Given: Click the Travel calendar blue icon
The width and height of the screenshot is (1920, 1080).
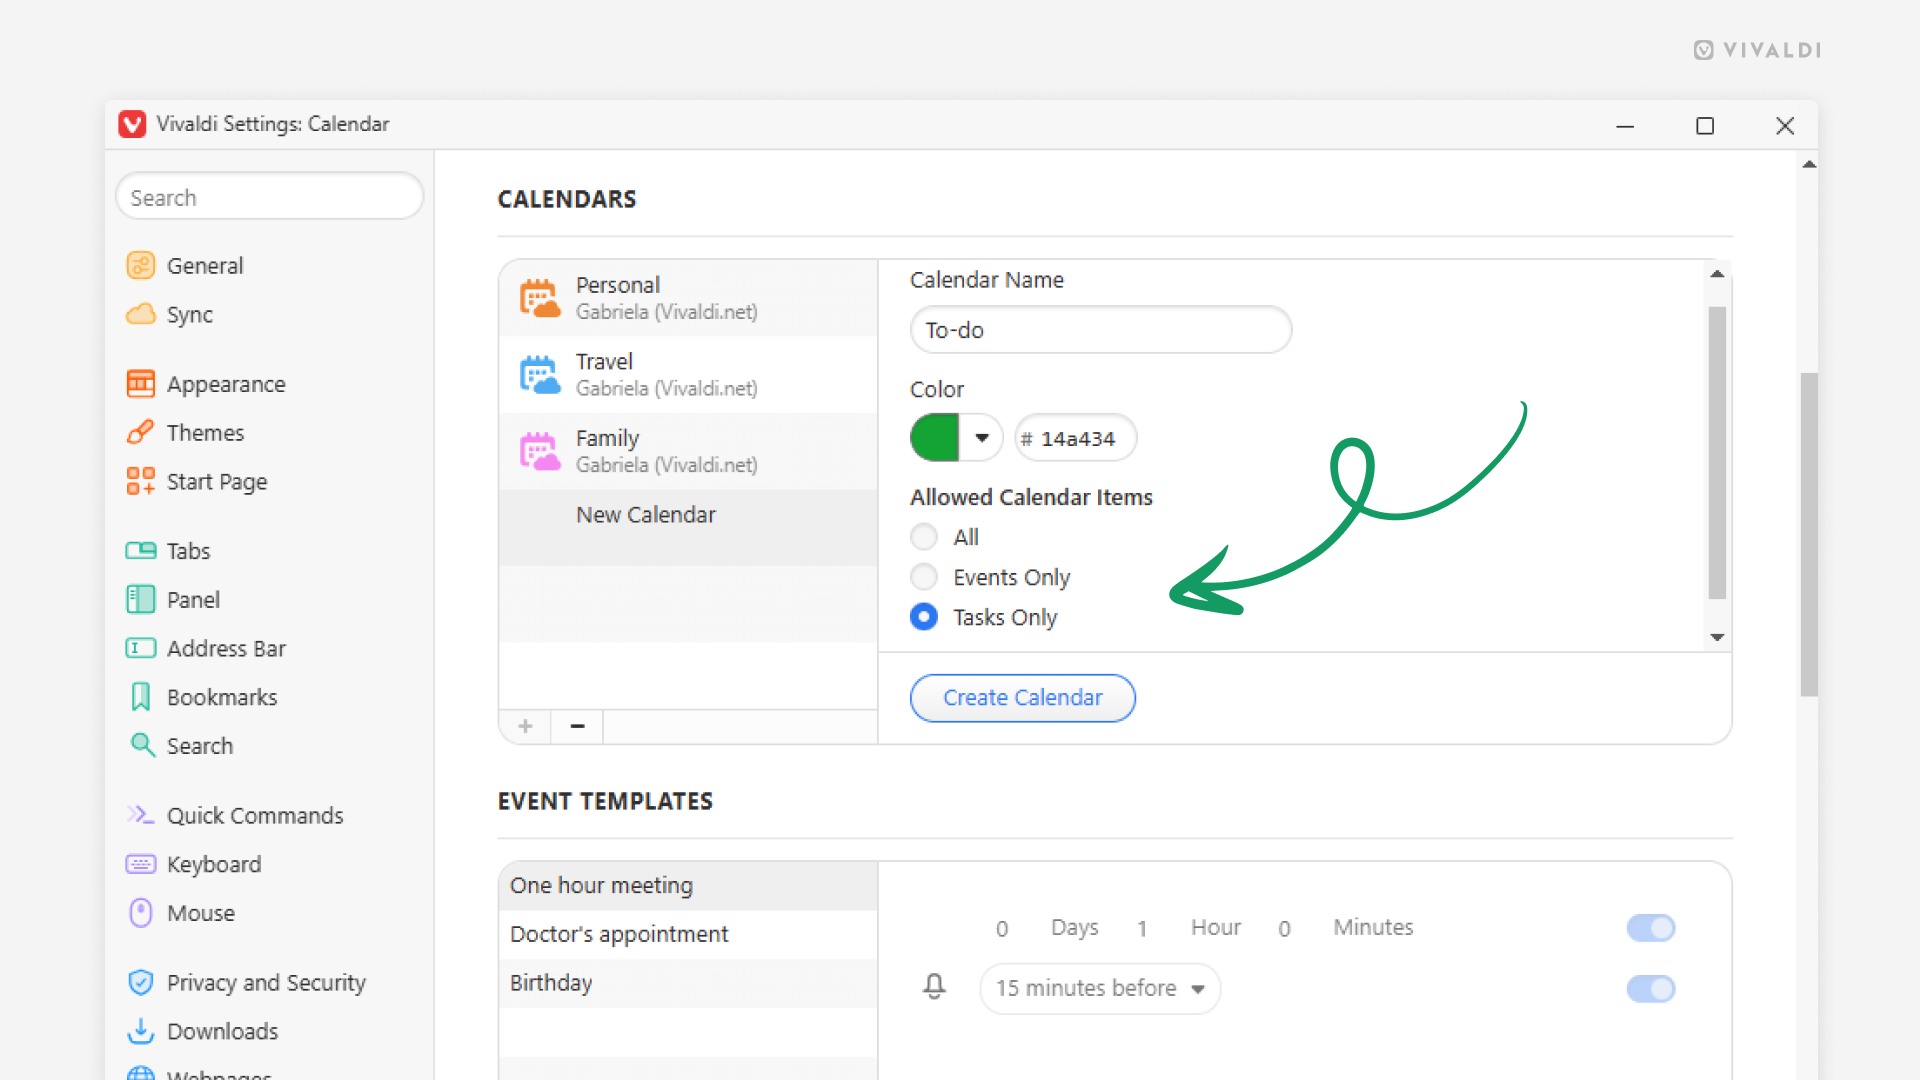Looking at the screenshot, I should (x=540, y=375).
